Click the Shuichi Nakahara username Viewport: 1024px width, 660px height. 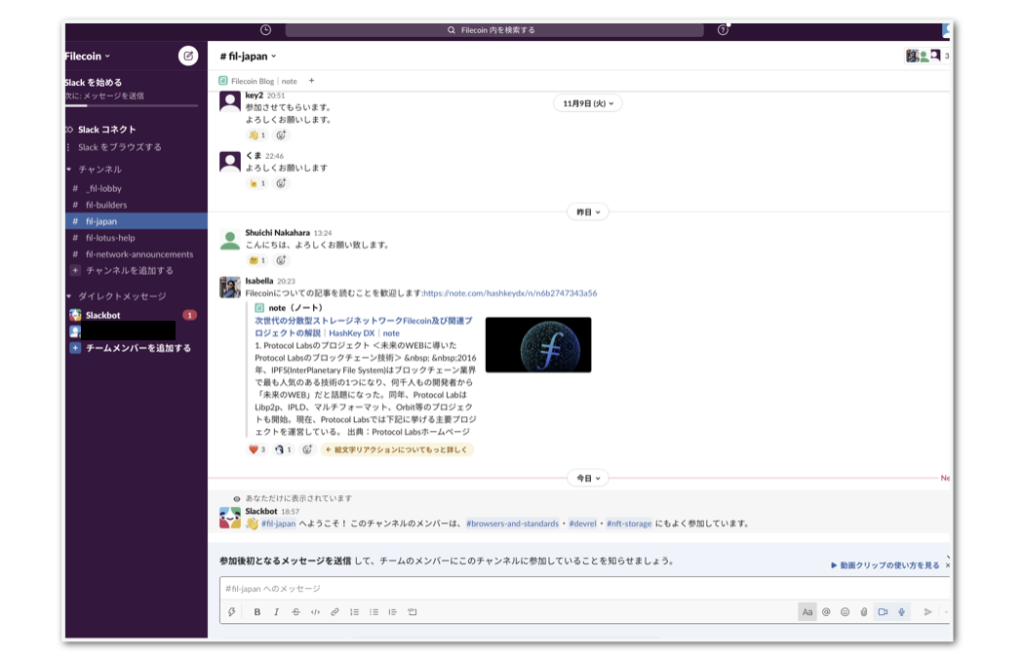click(x=278, y=232)
